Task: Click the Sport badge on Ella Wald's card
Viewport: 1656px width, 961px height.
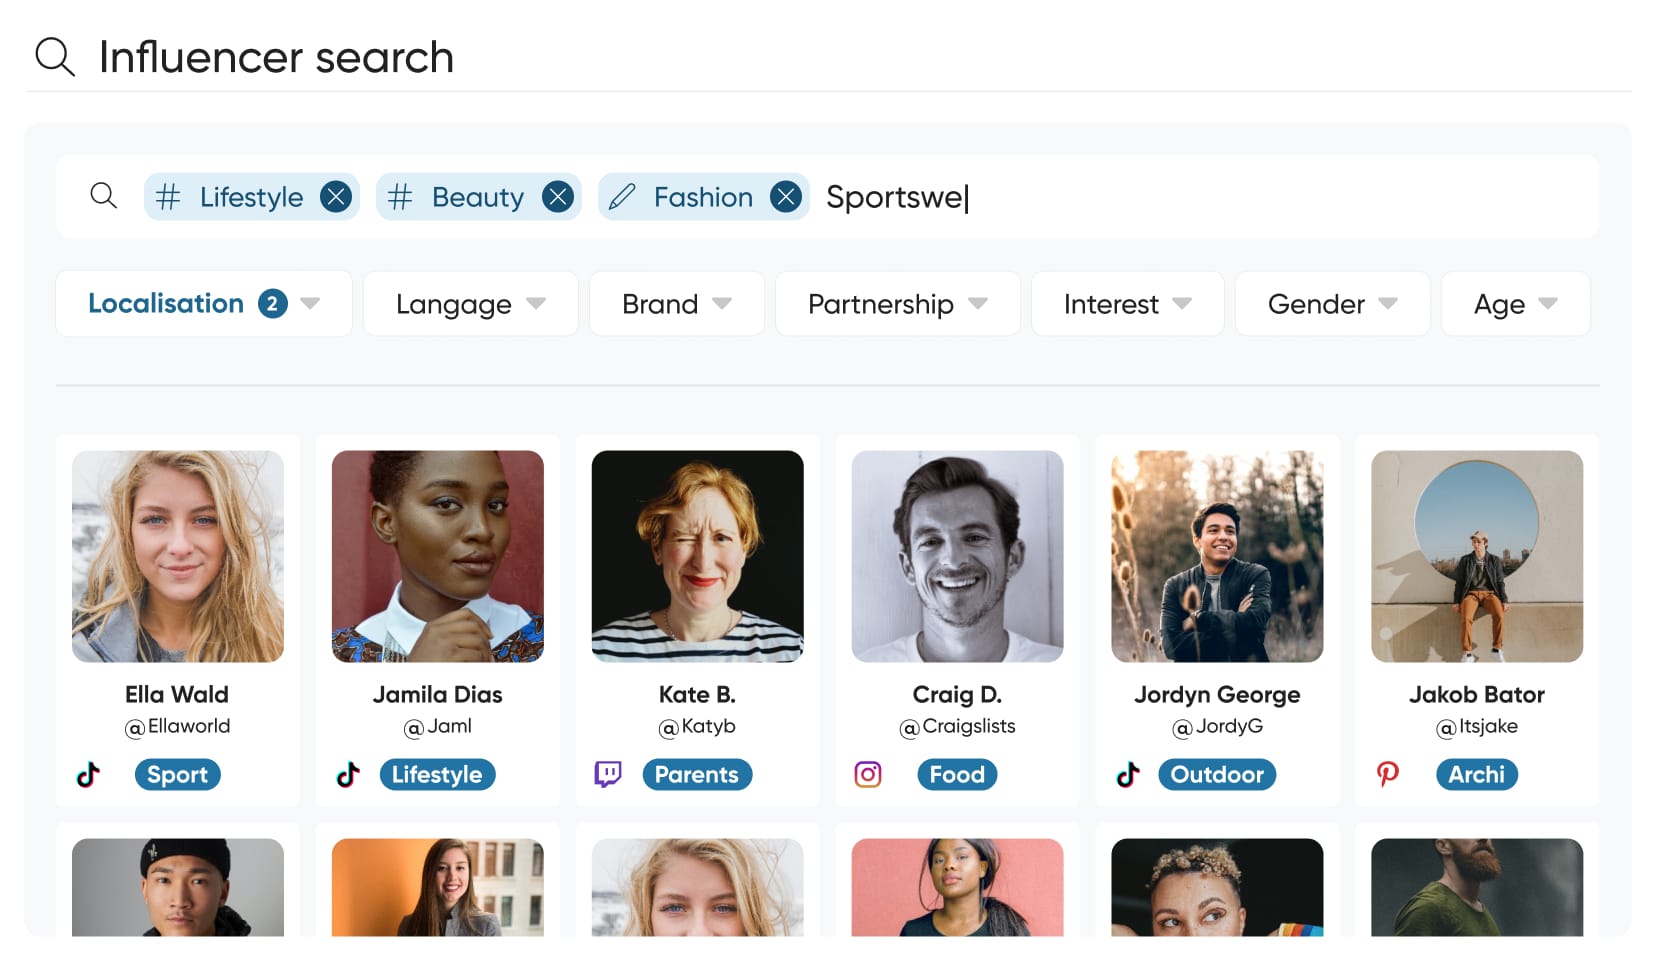Action: click(x=177, y=774)
